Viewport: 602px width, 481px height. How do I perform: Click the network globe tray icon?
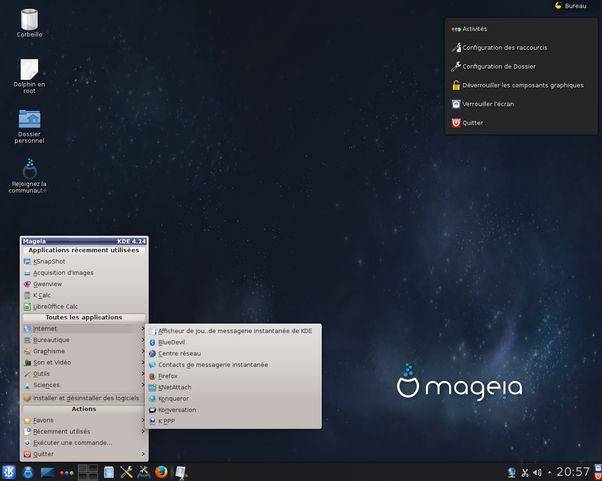(511, 472)
